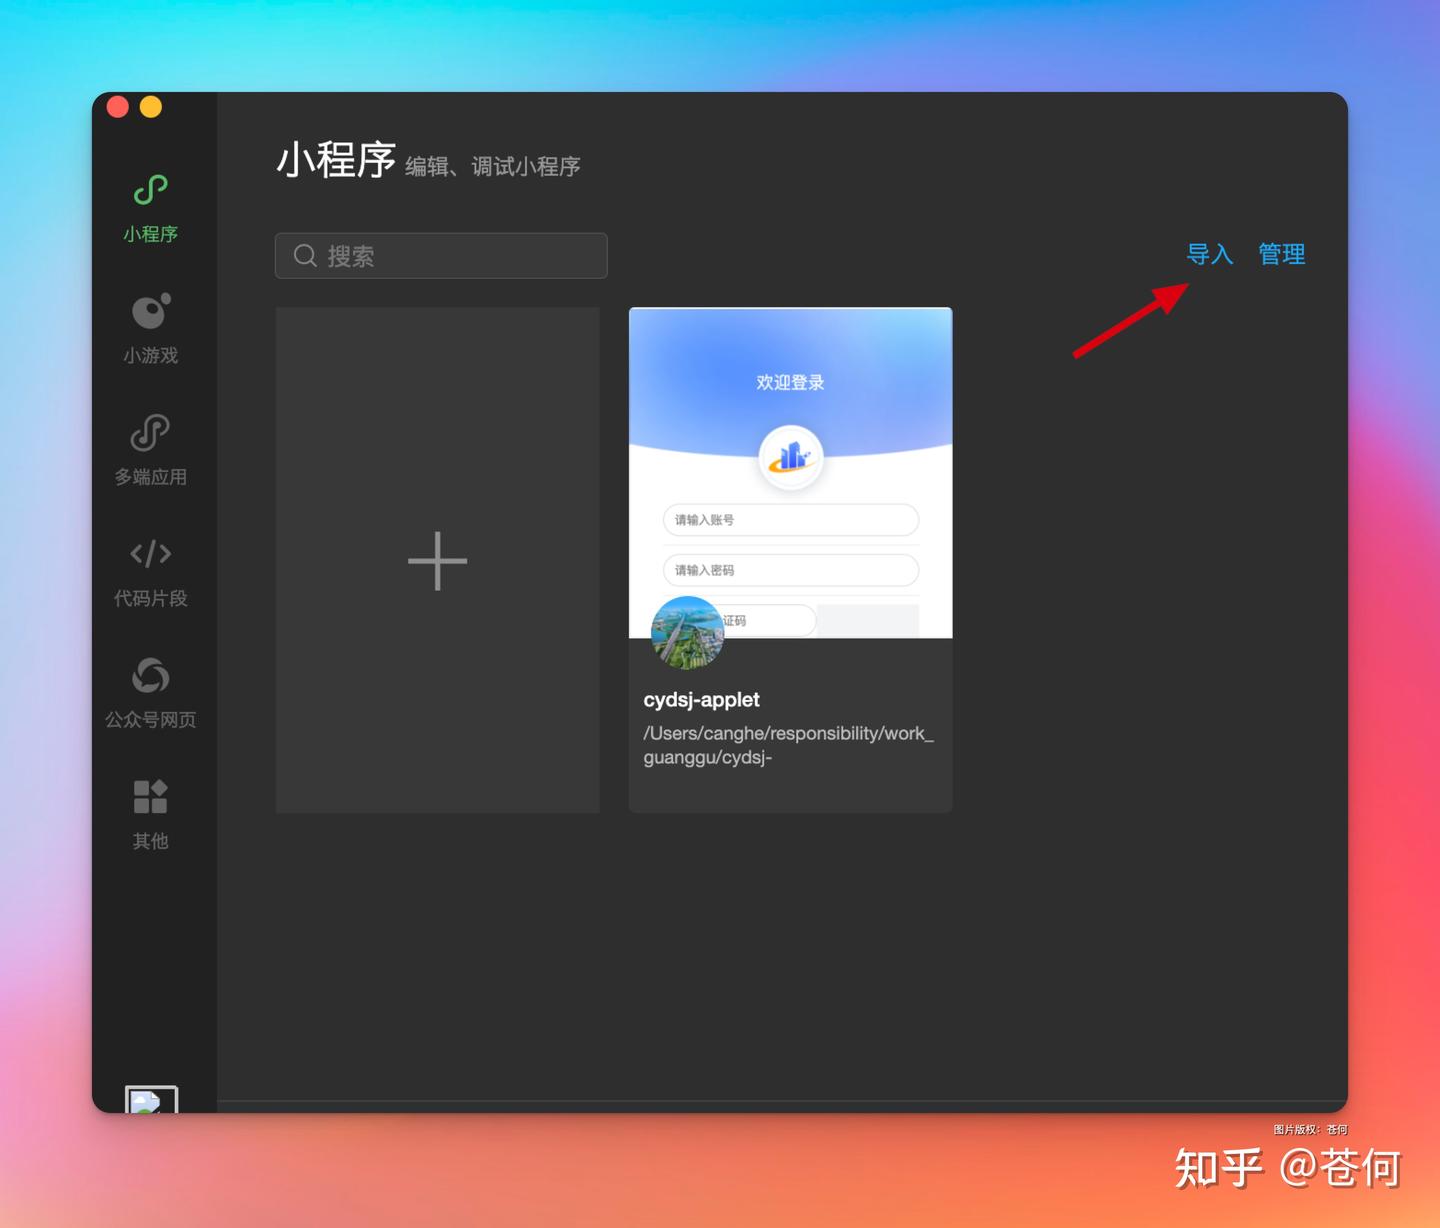Click the magnifier icon in search box
Viewport: 1440px width, 1228px height.
click(305, 256)
